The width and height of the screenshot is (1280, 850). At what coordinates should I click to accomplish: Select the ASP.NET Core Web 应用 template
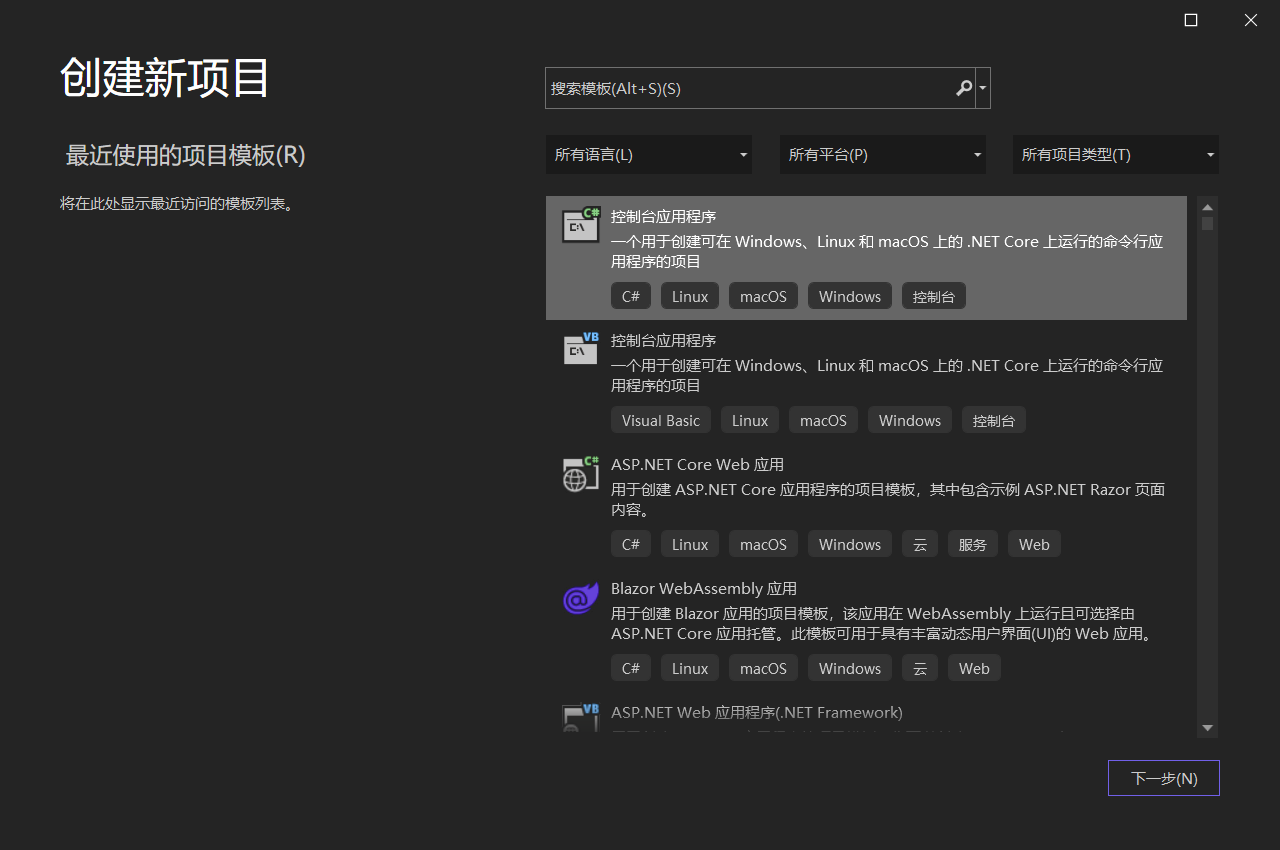697,465
